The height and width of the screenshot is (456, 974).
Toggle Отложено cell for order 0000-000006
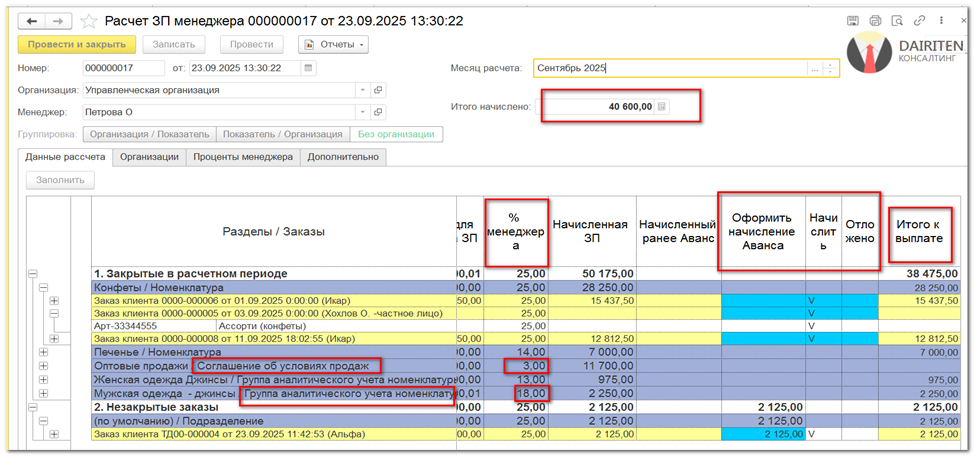pos(860,300)
